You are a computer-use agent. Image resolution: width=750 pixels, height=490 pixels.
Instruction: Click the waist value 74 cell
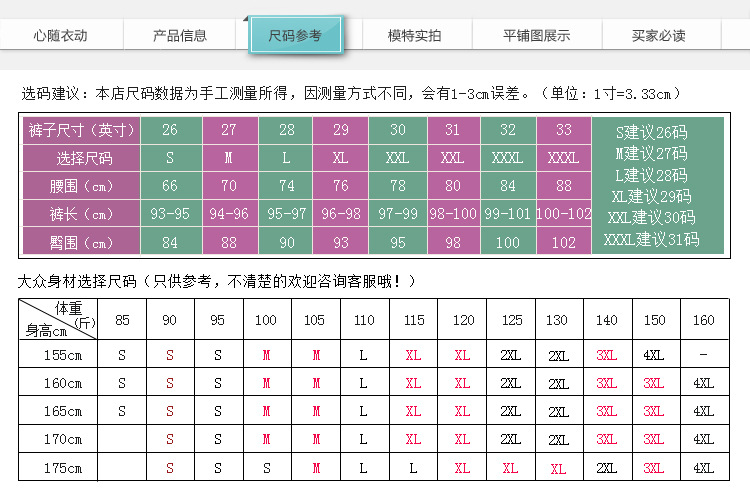coord(286,186)
